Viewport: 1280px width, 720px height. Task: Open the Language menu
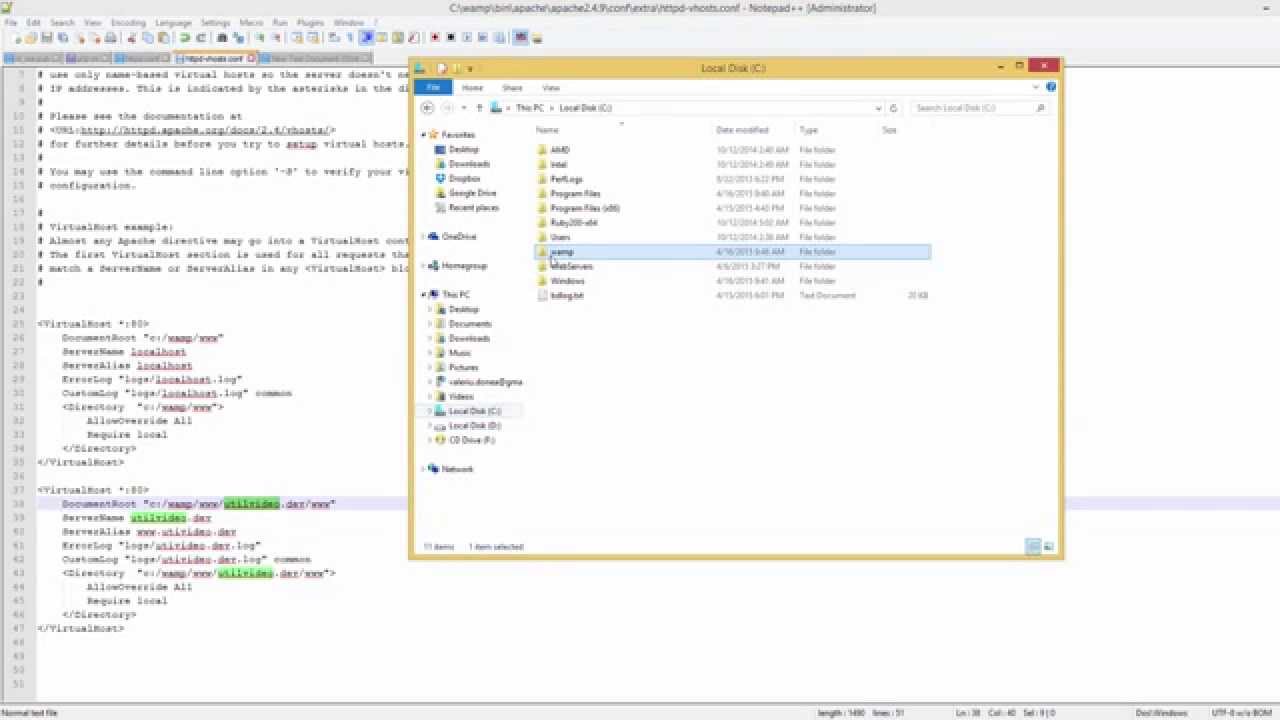(x=173, y=22)
